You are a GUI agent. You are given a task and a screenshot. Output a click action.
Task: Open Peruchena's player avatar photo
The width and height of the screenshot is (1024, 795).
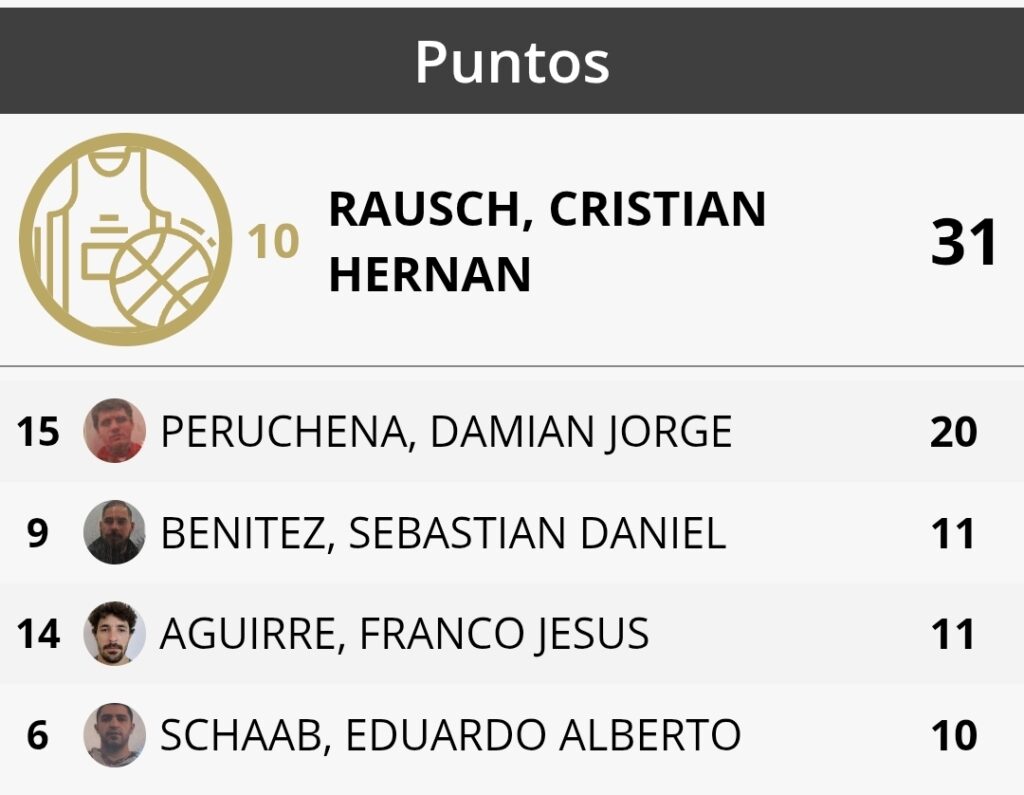[x=114, y=430]
